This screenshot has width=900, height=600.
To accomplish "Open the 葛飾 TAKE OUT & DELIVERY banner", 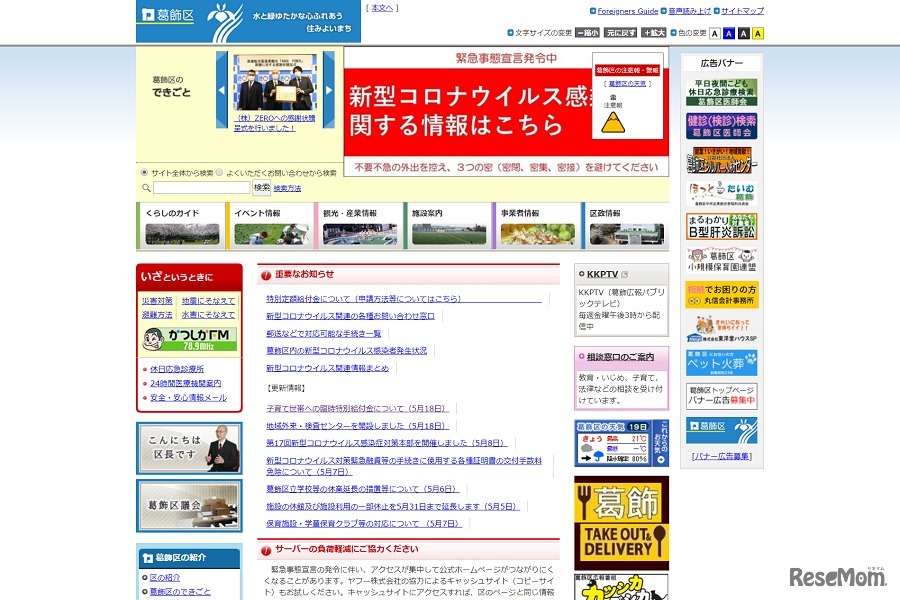I will coord(622,522).
